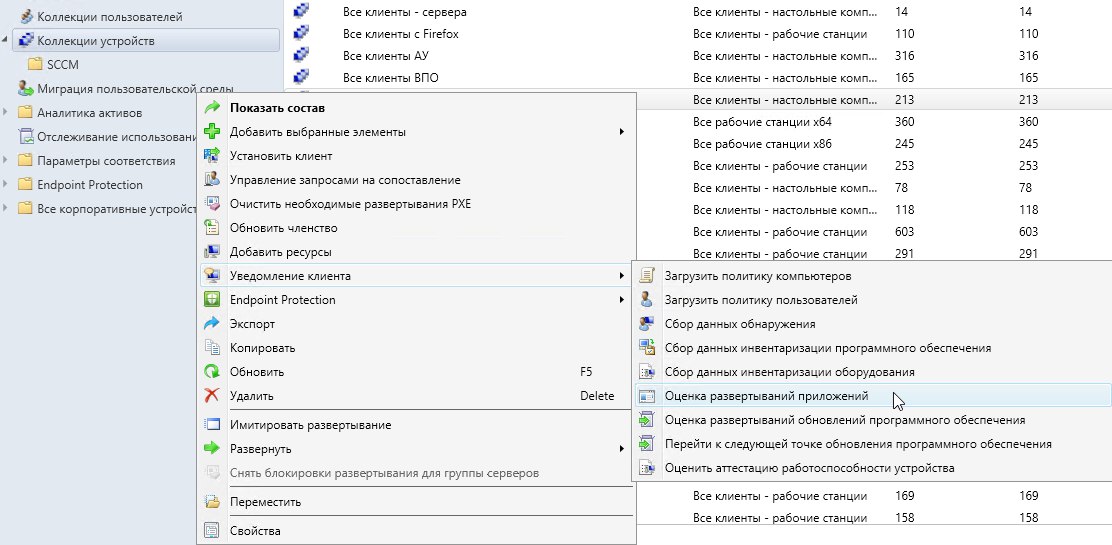Open the Развернуть submenu arrow

click(621, 449)
